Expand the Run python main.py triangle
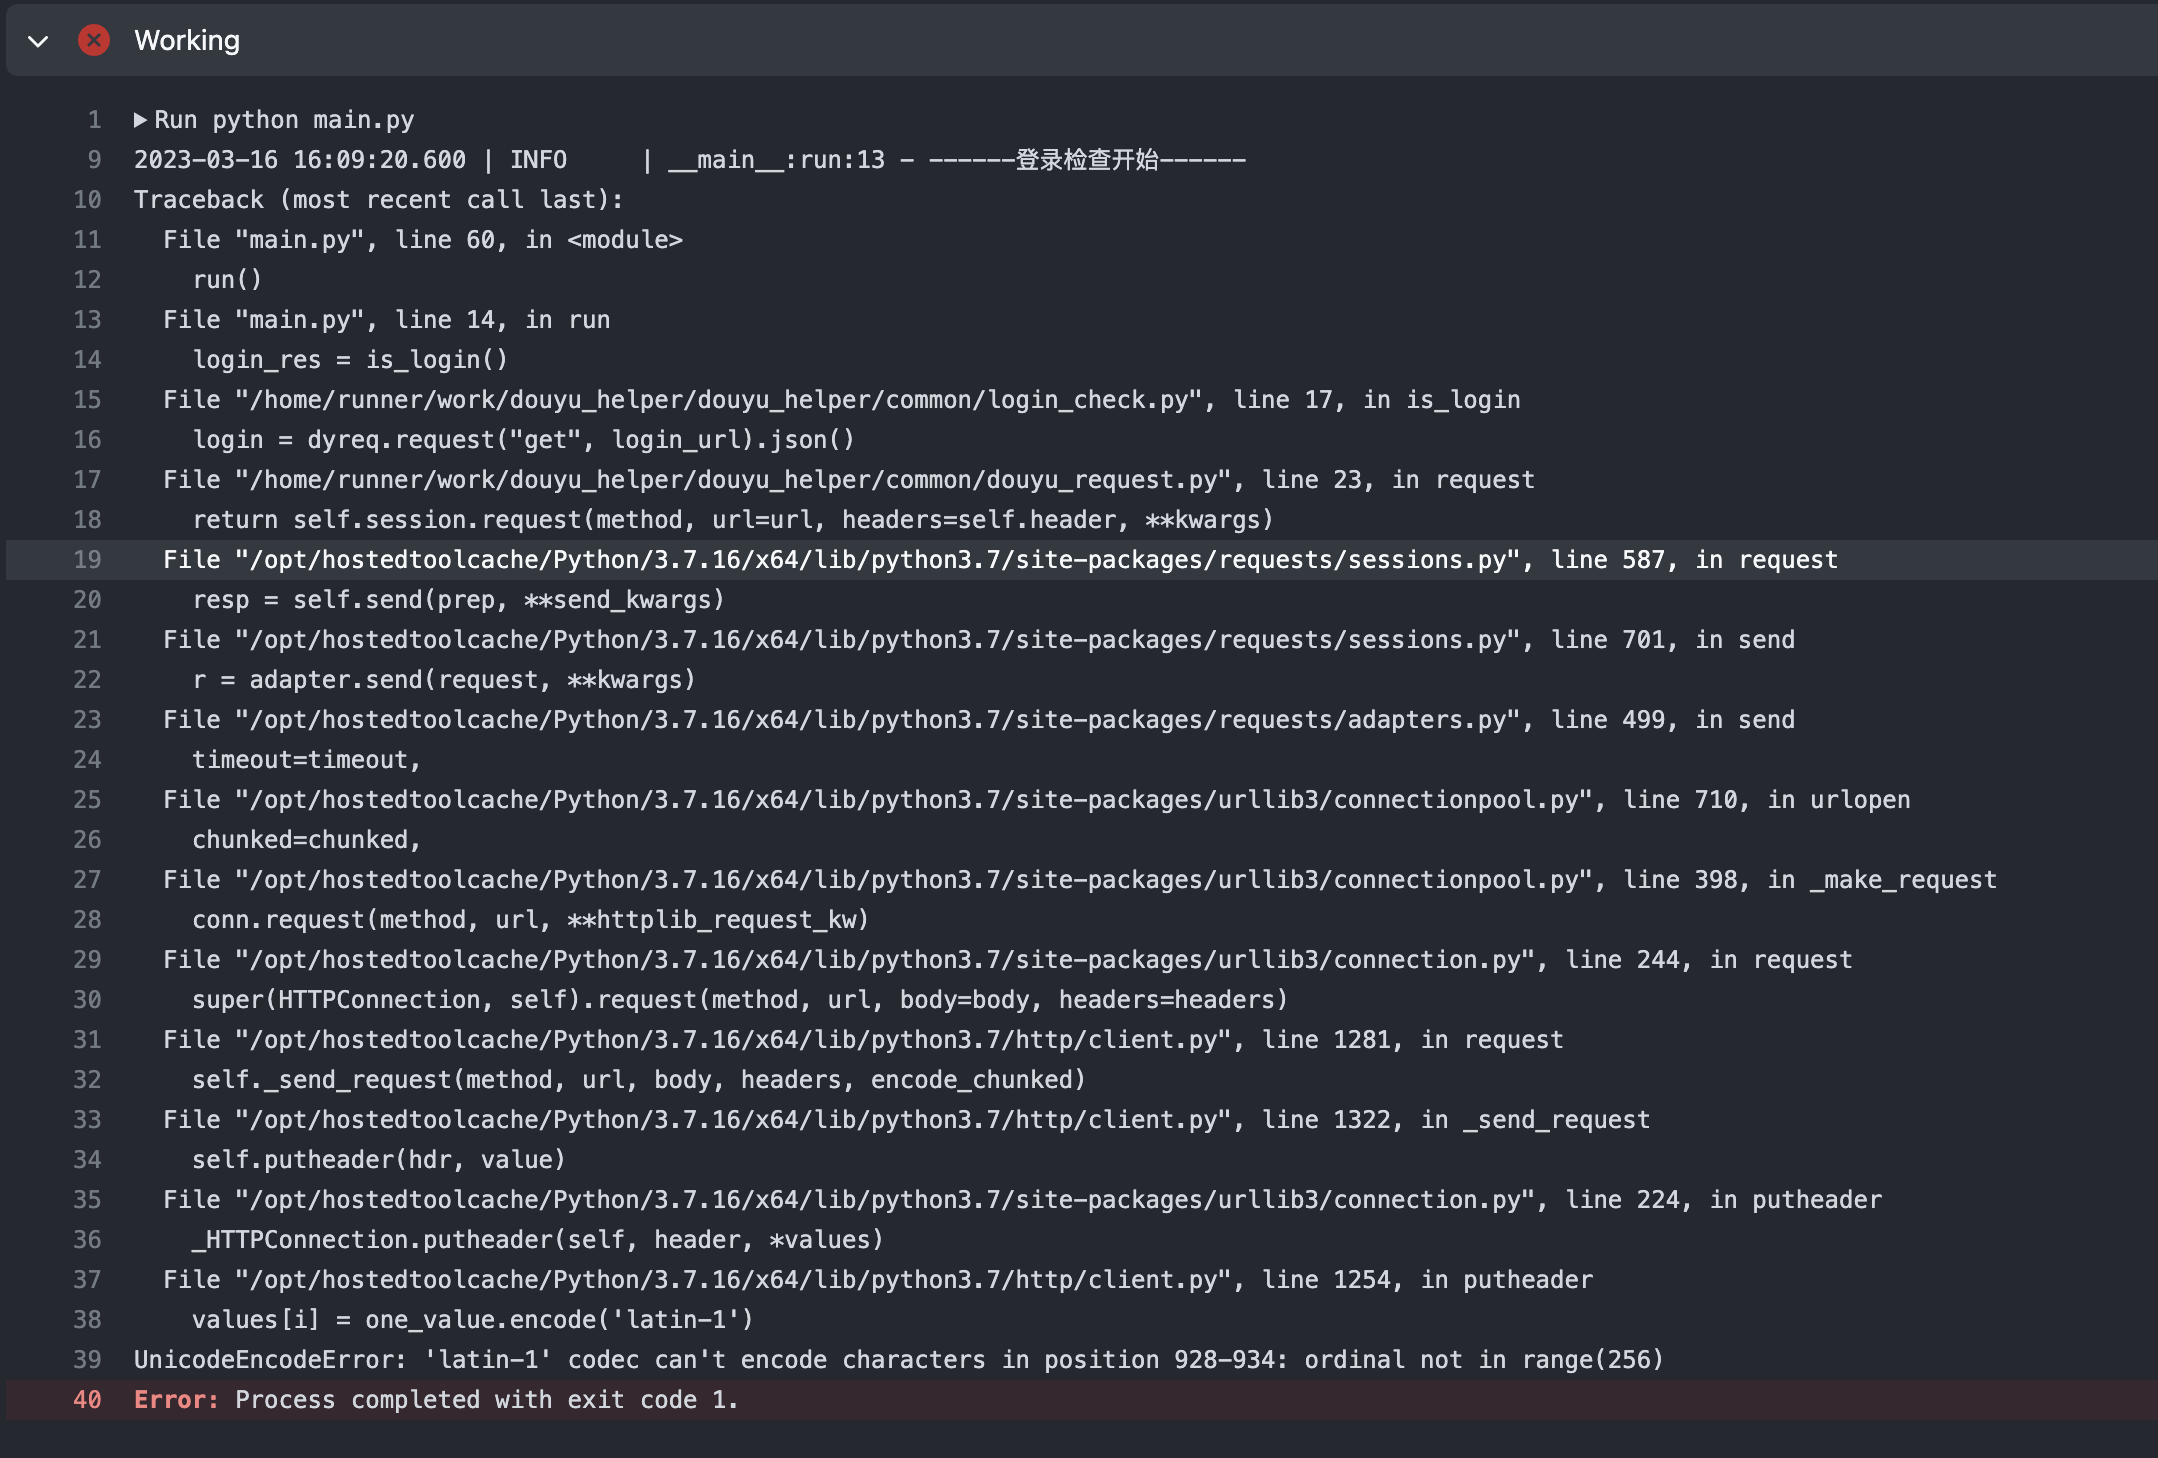The image size is (2158, 1458). coord(140,120)
